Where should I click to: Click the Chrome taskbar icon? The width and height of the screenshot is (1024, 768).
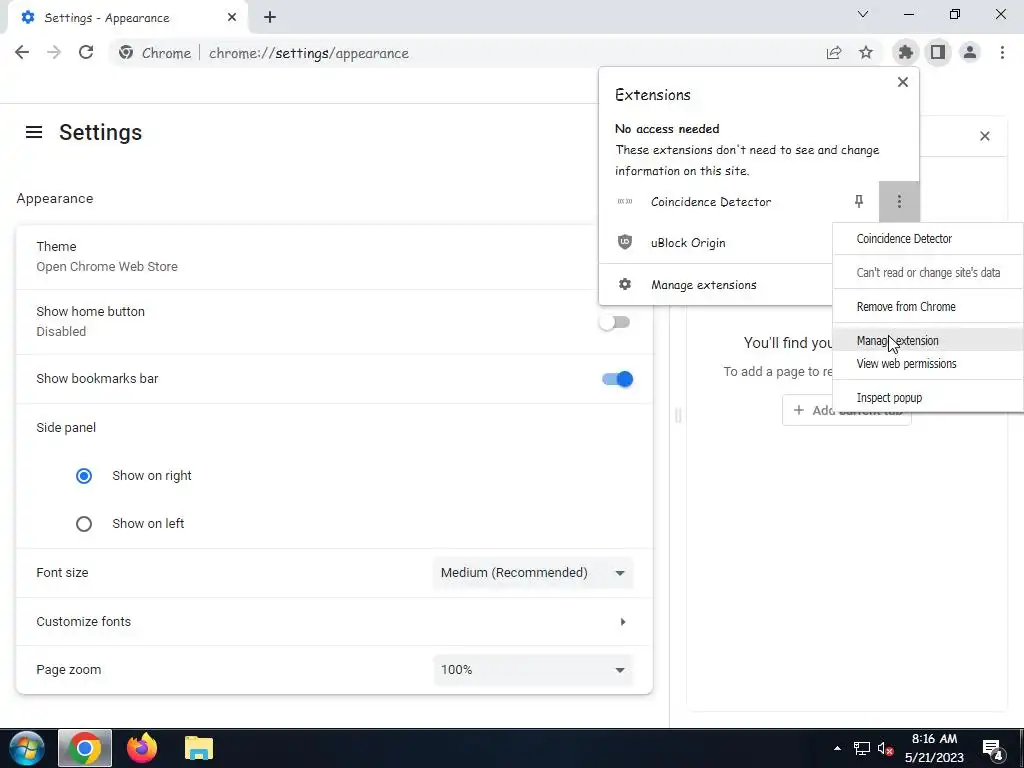click(85, 748)
